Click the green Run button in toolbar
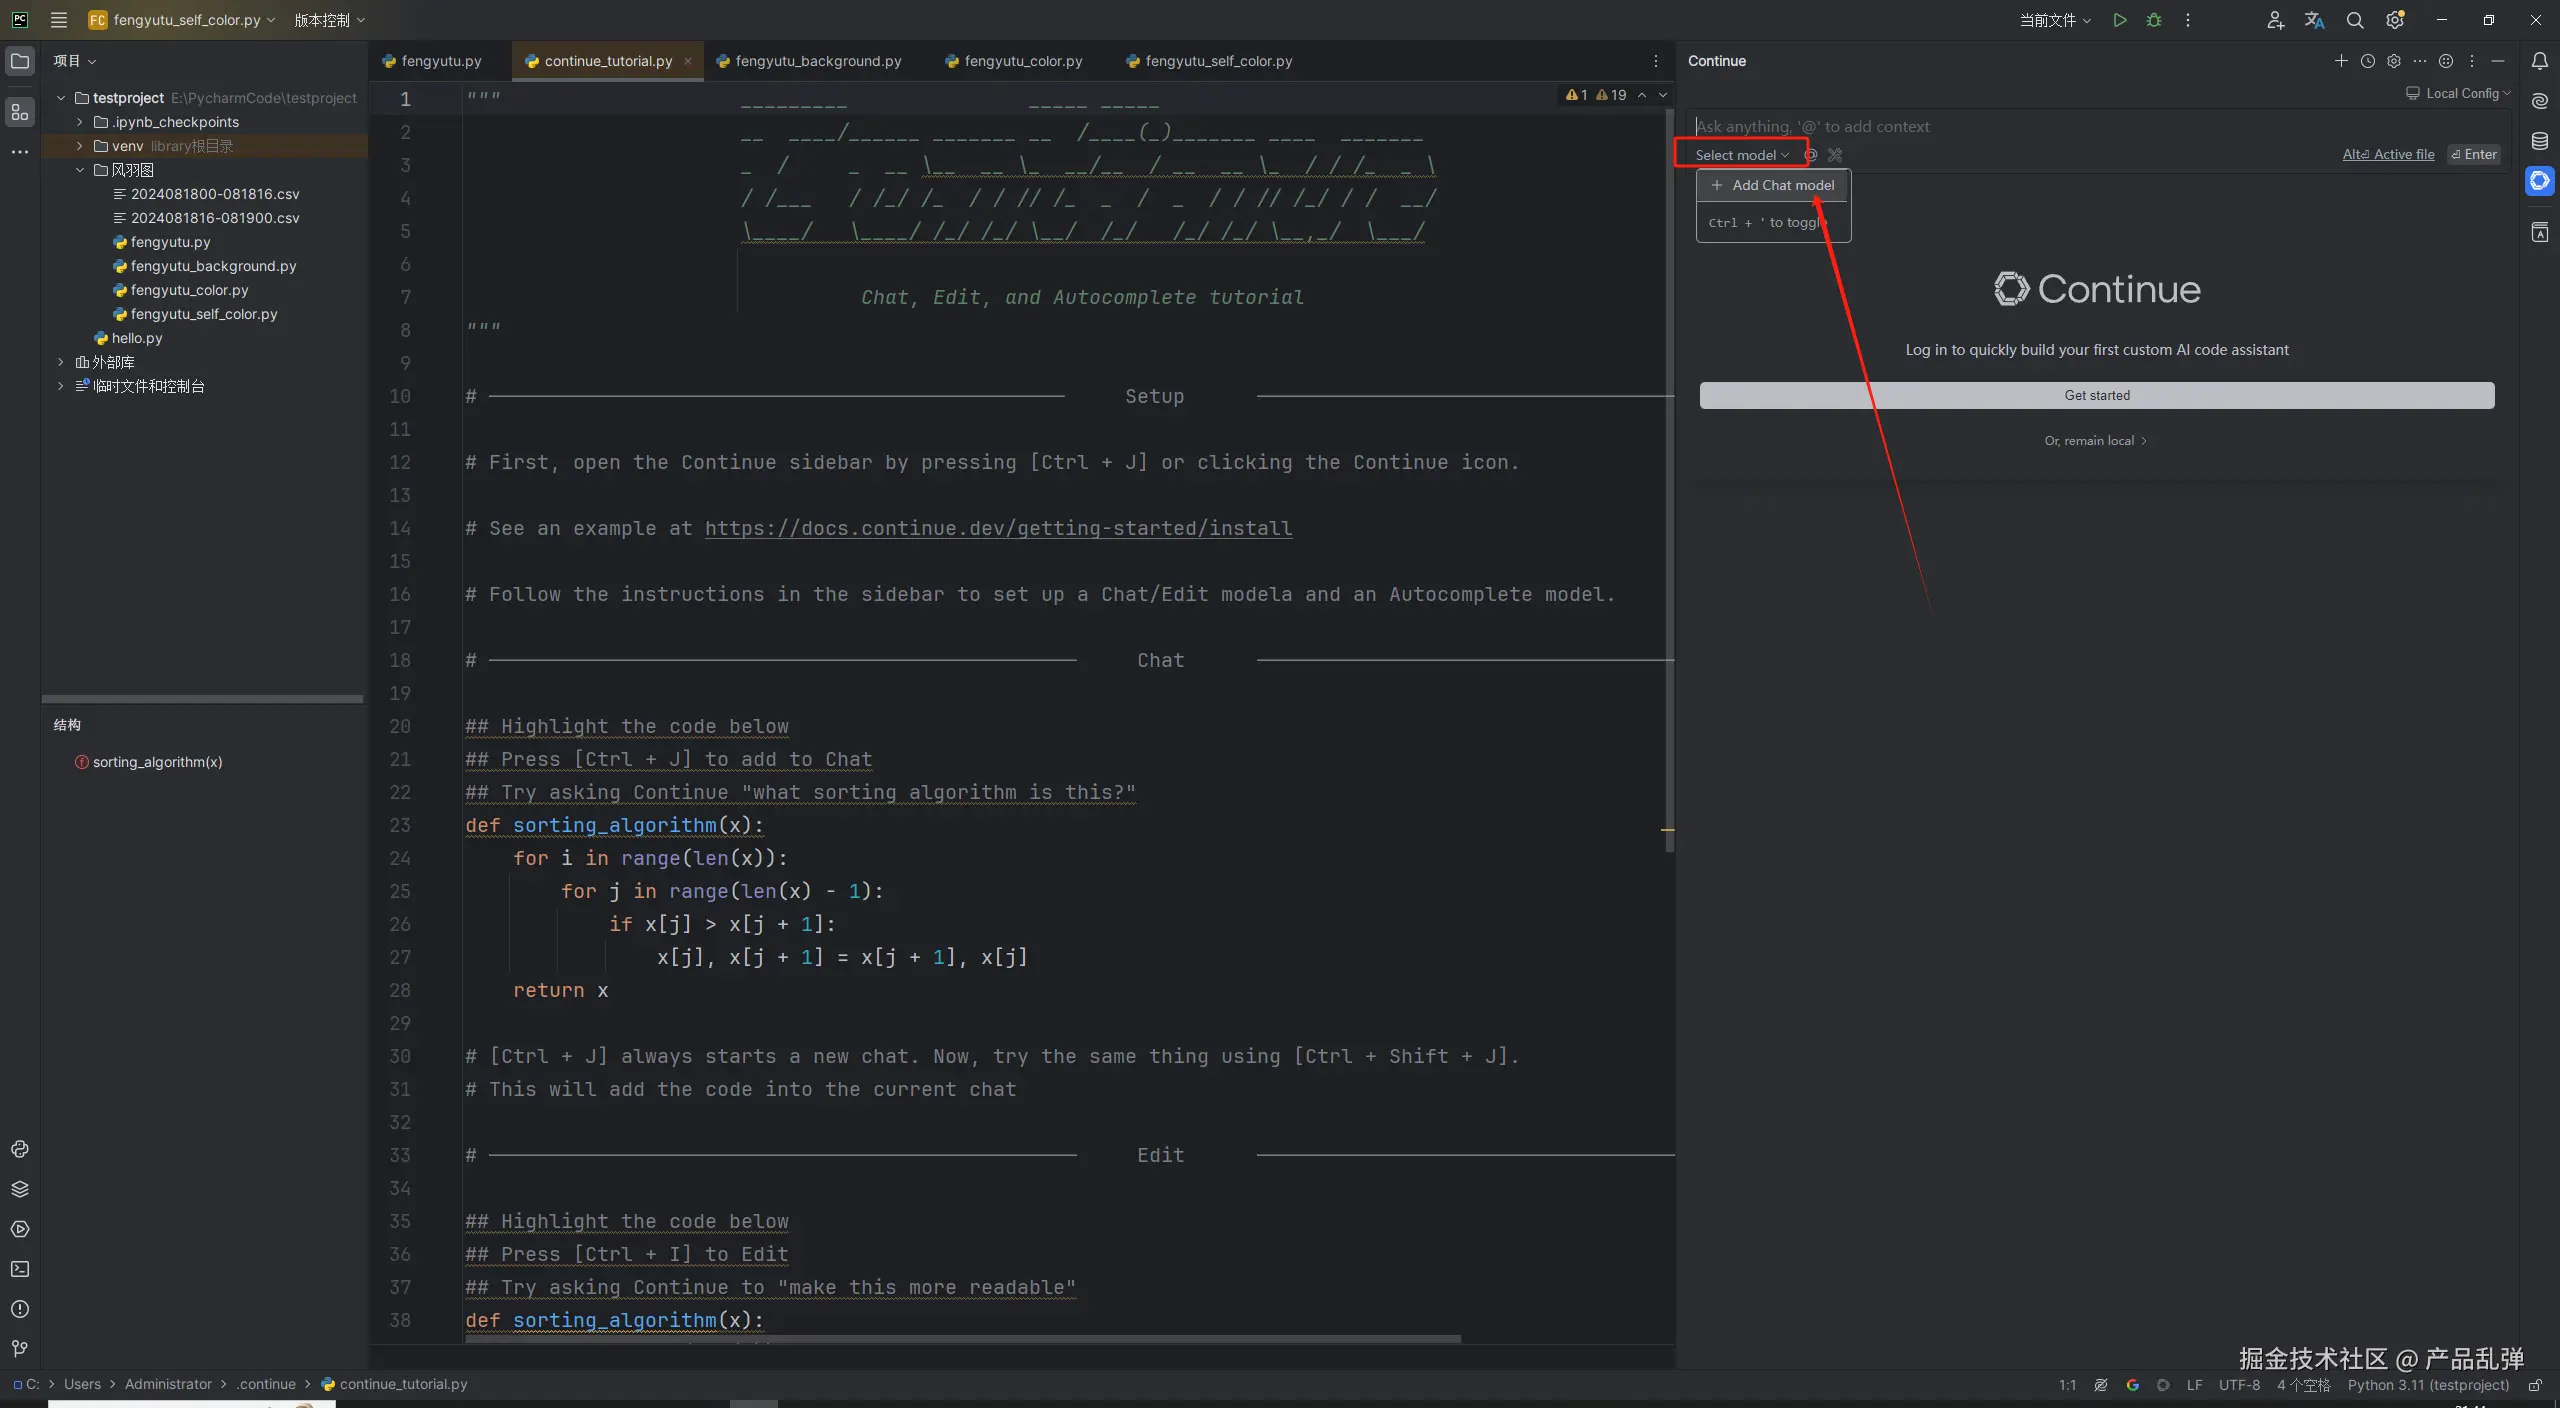 (x=2119, y=20)
